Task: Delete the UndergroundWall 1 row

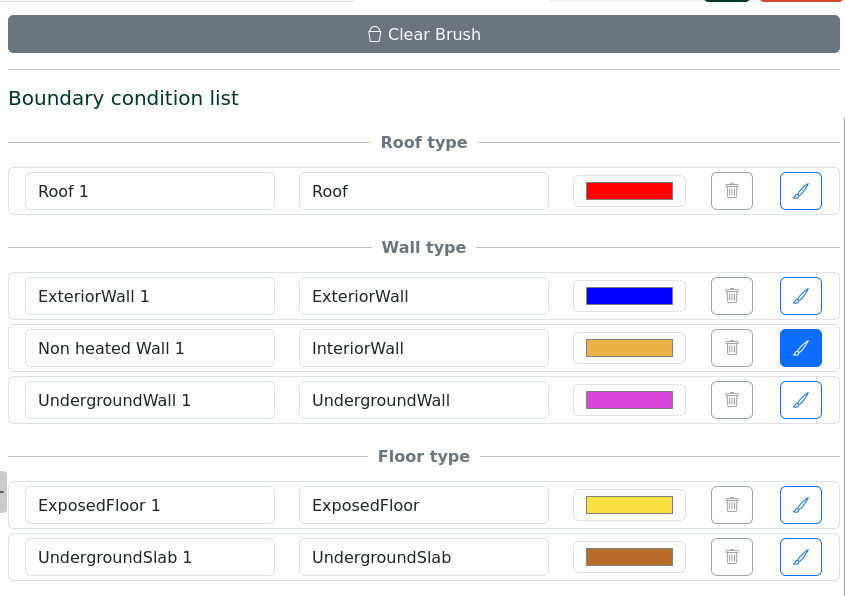Action: tap(731, 400)
